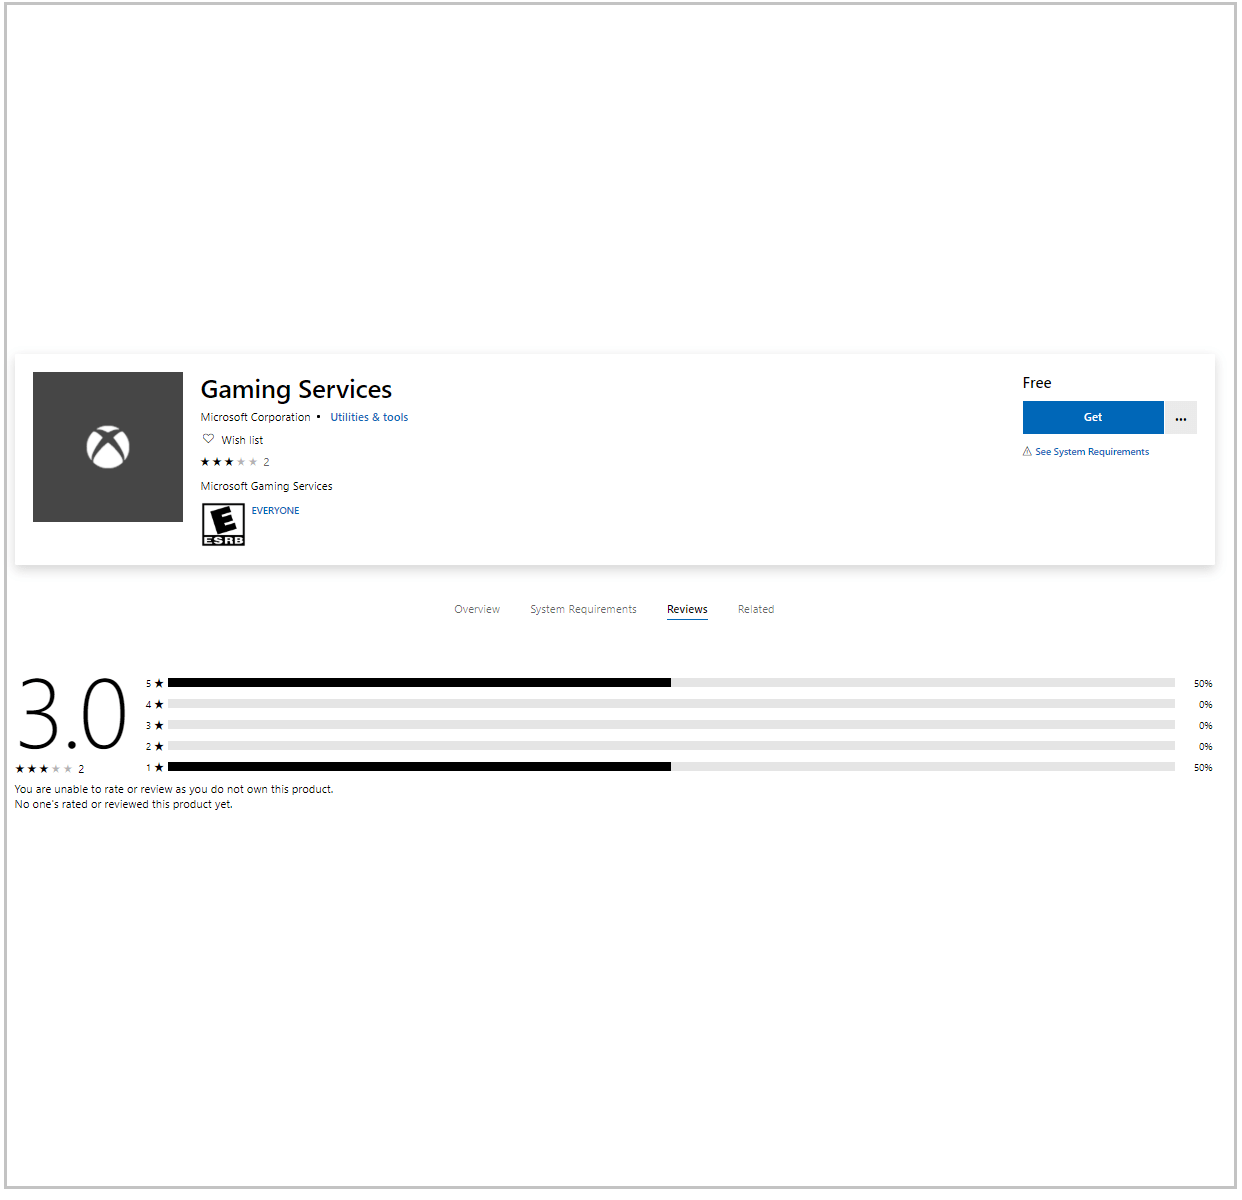This screenshot has width=1242, height=1200.
Task: Switch to the Overview tab
Action: (x=477, y=609)
